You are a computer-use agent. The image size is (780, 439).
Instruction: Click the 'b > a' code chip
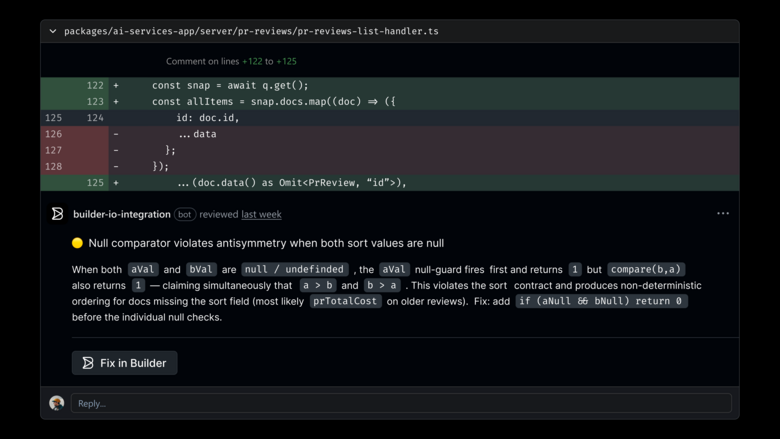[382, 285]
